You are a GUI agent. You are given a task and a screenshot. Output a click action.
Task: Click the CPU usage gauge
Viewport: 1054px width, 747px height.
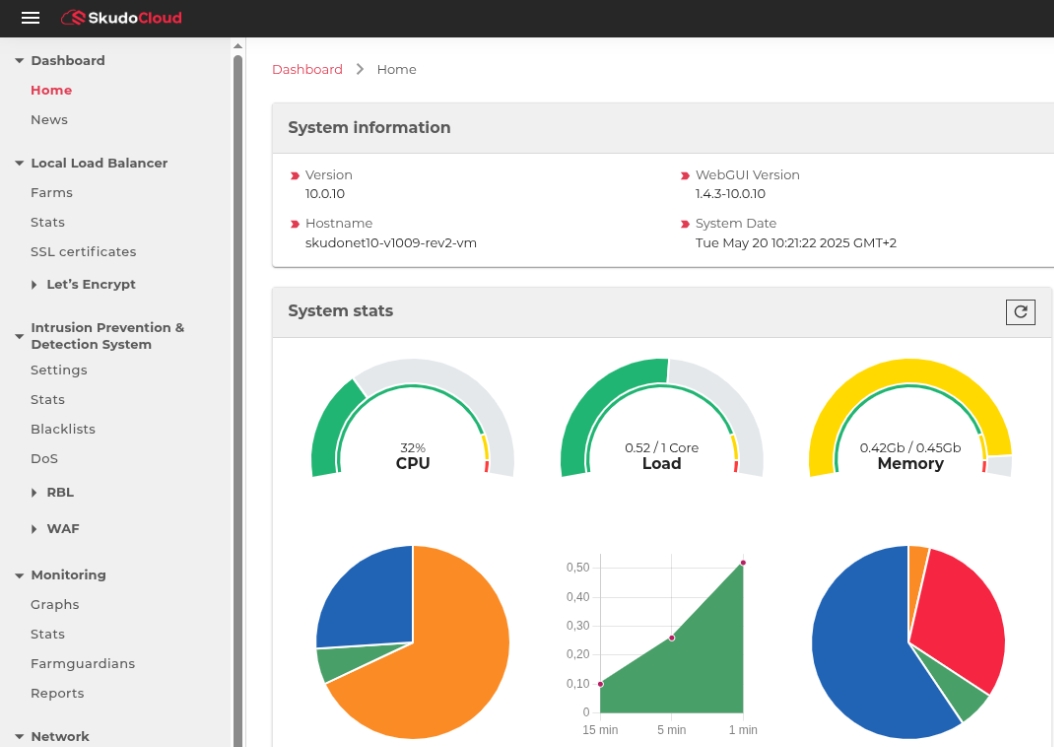(412, 420)
